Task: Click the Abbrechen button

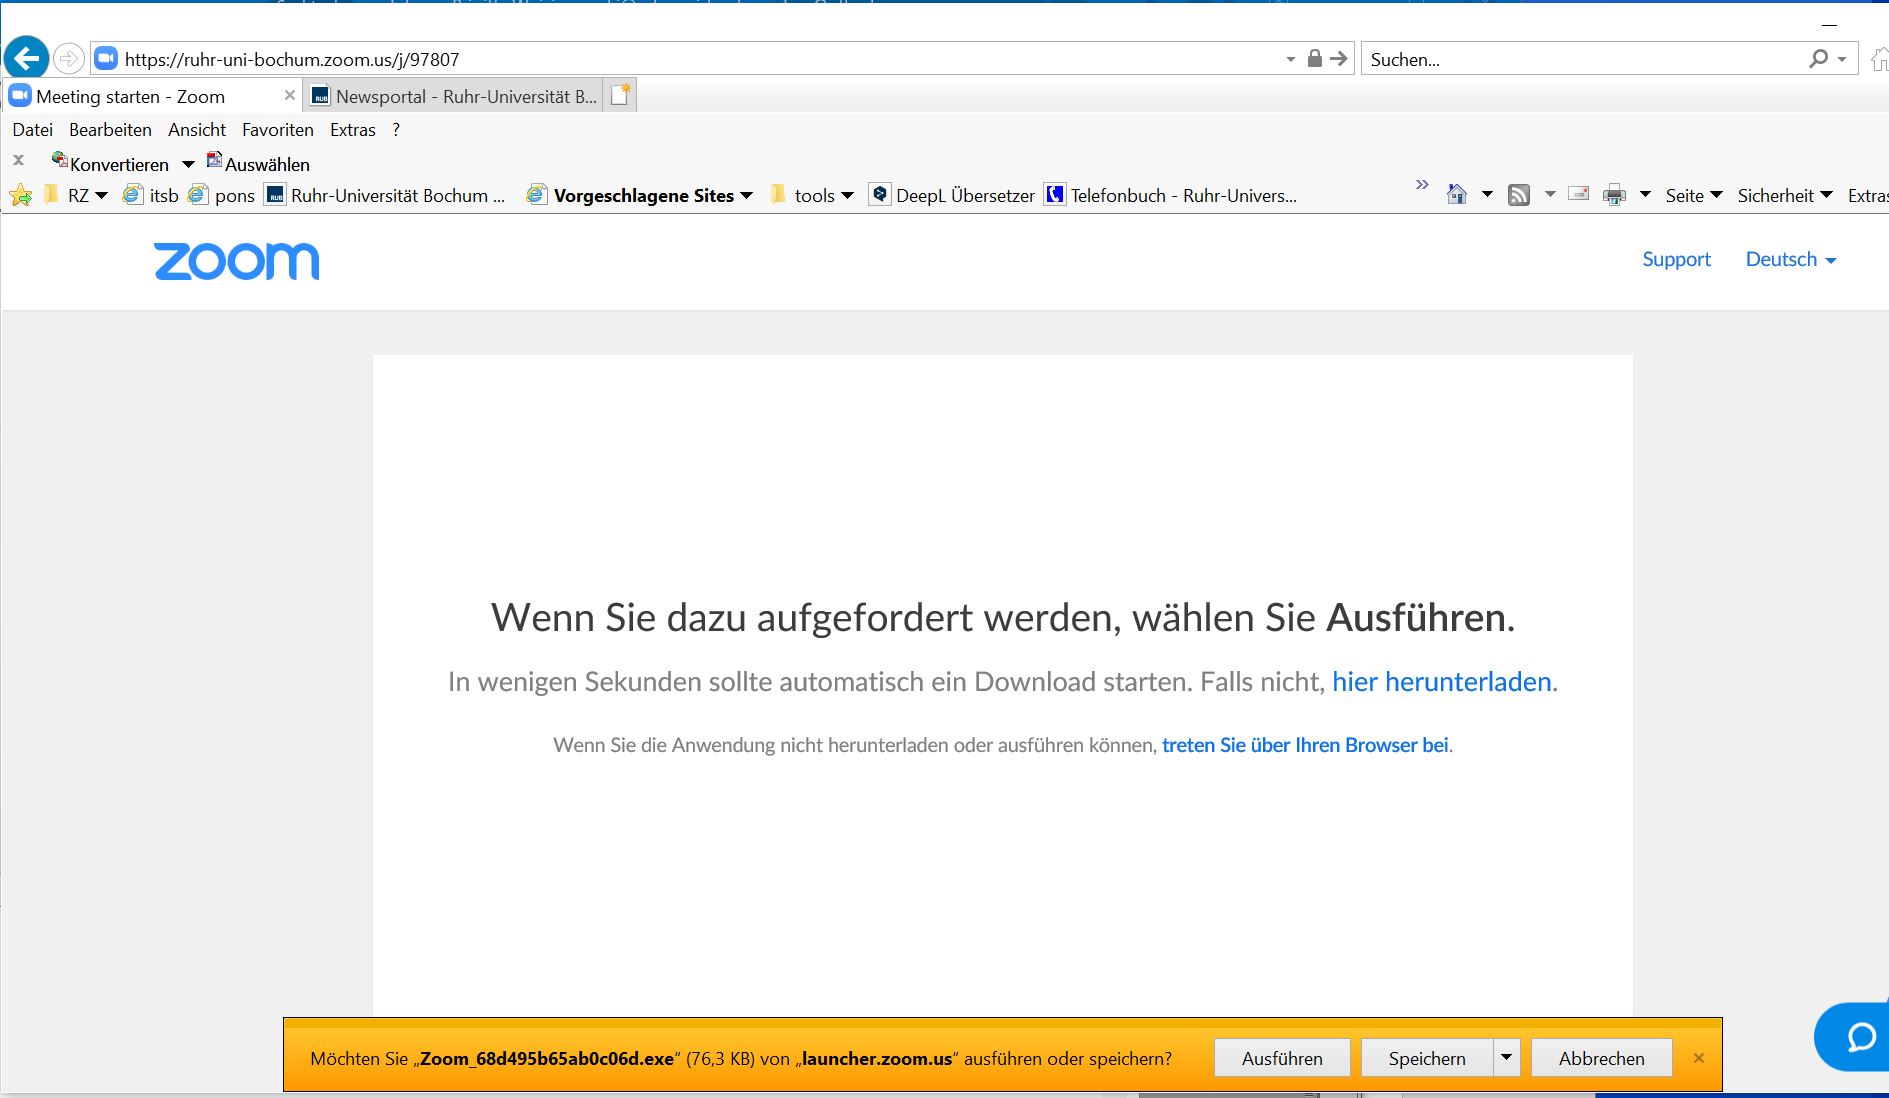Action: 1601,1058
